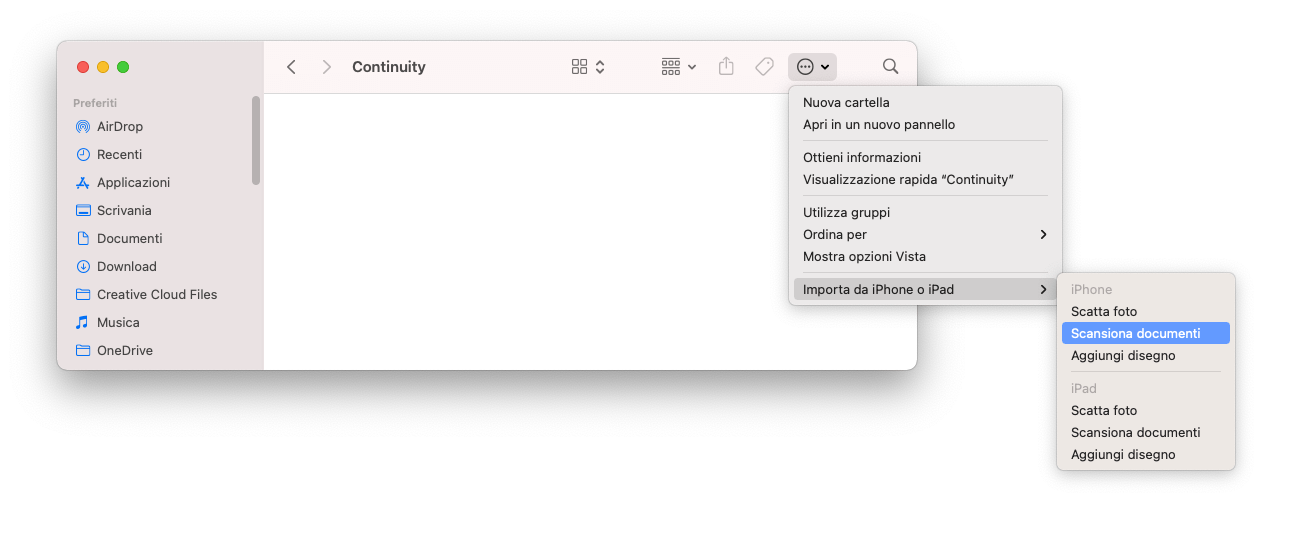Click the Documenti label in sidebar
This screenshot has width=1300, height=545.
[x=129, y=239]
